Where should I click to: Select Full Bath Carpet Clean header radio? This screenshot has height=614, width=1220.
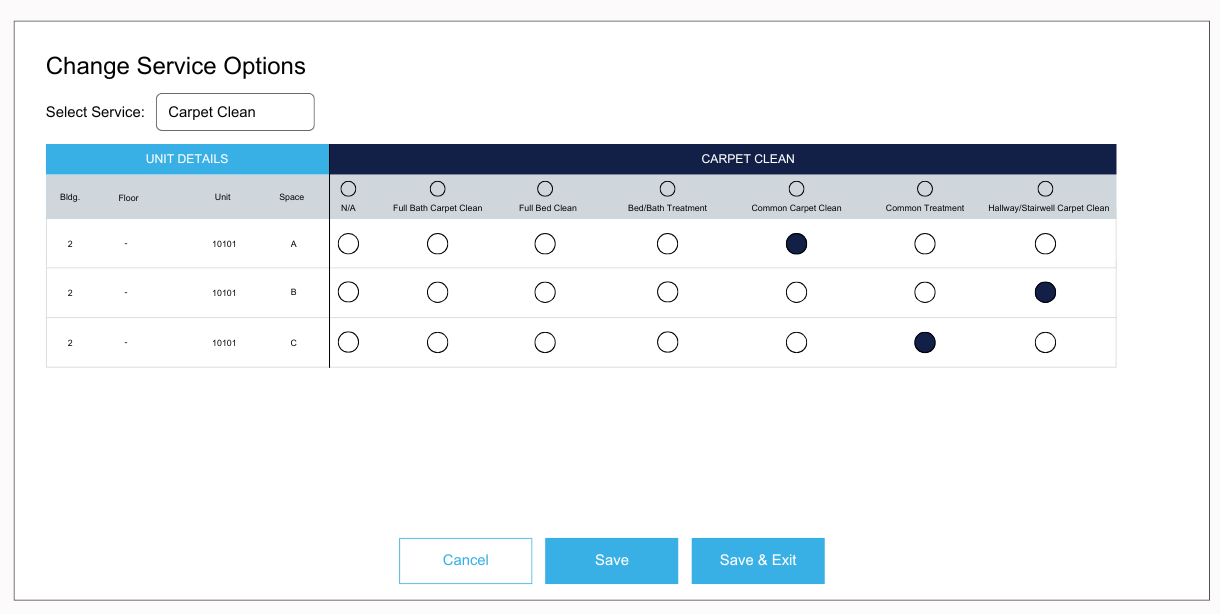[437, 188]
